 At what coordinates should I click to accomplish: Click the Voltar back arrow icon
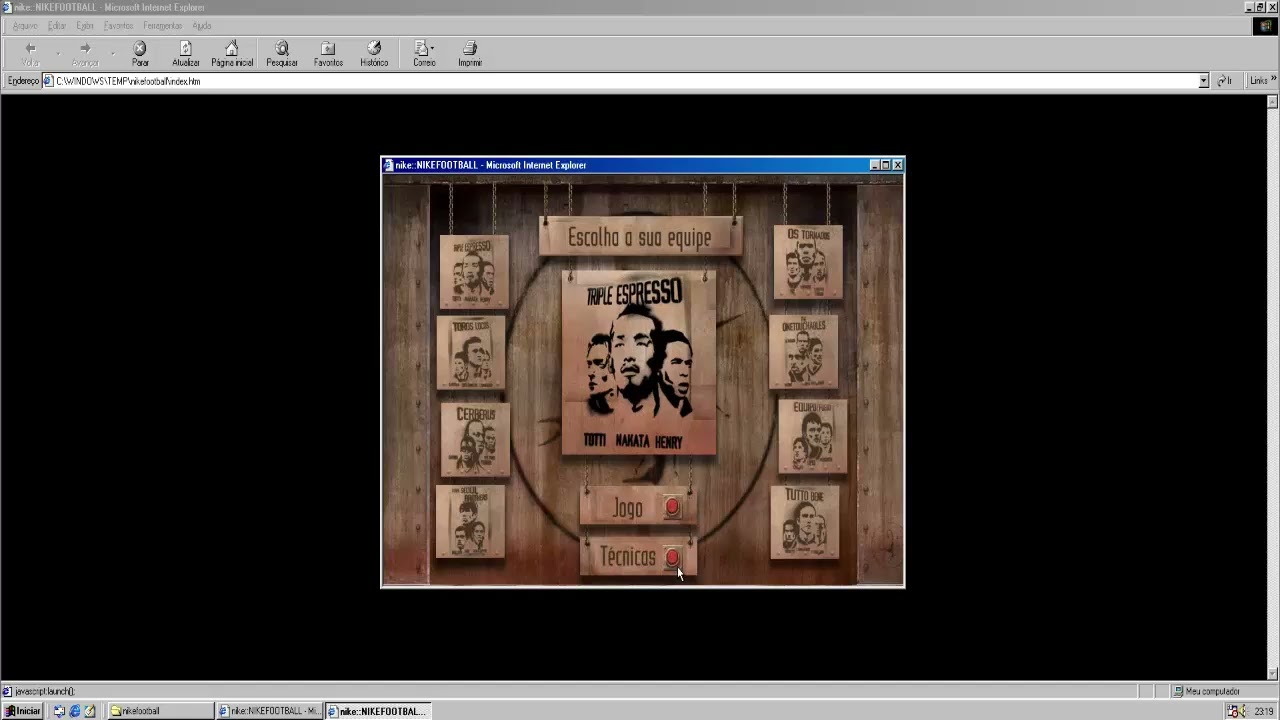tap(31, 48)
